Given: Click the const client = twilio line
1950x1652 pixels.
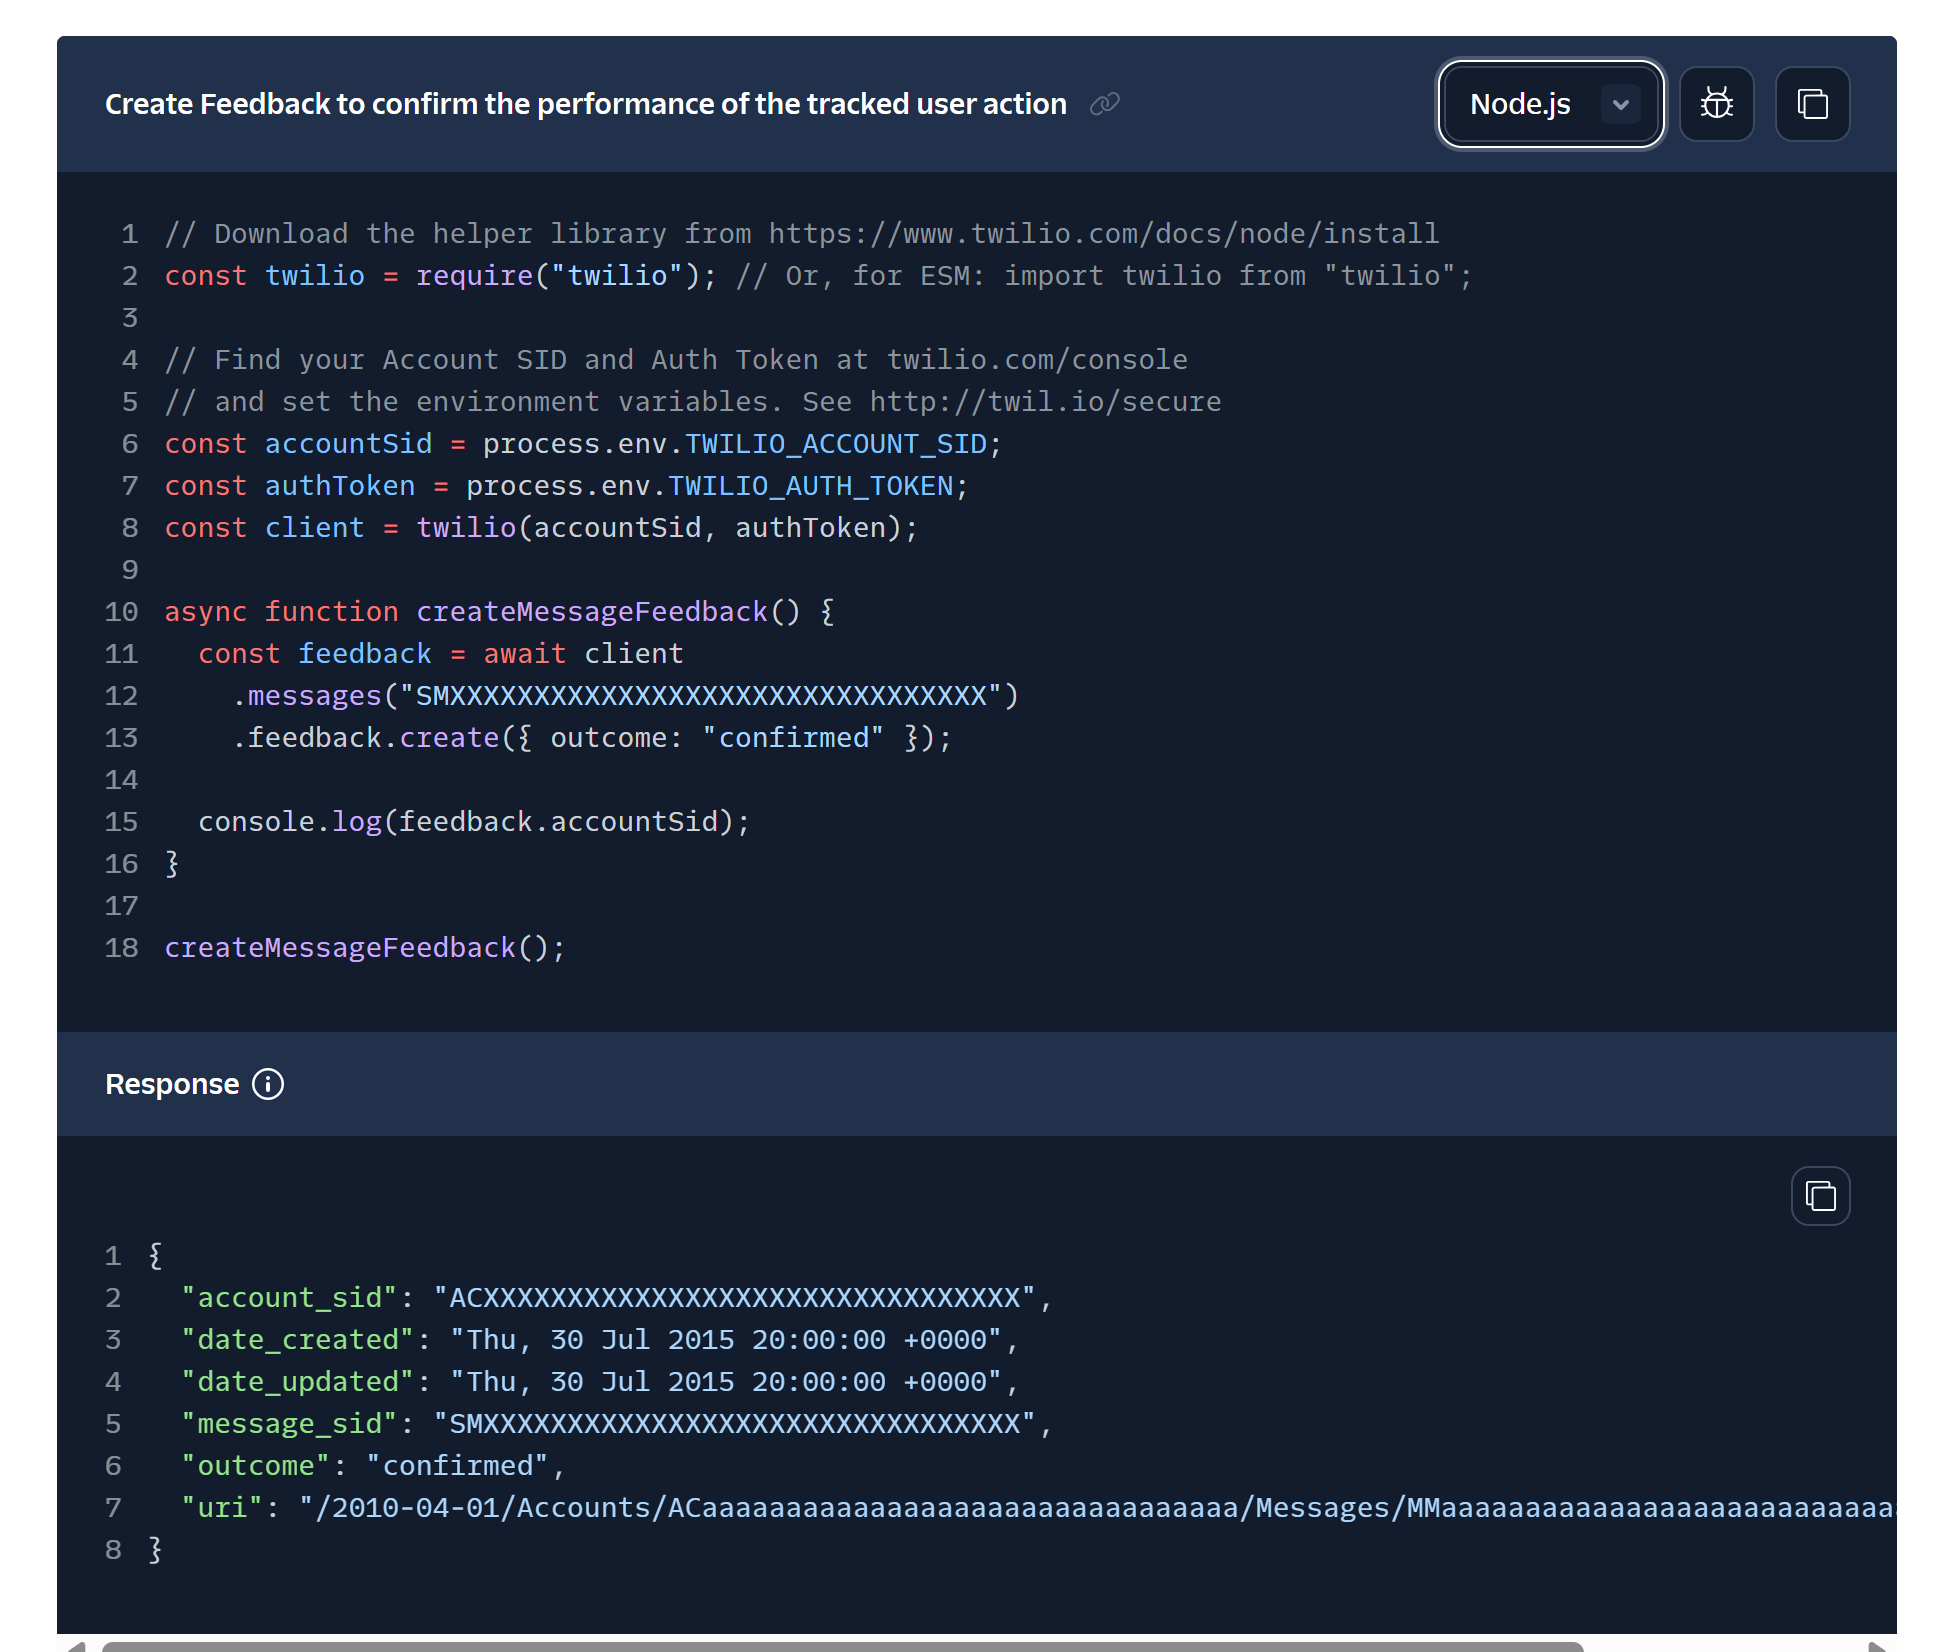Looking at the screenshot, I should 541,528.
